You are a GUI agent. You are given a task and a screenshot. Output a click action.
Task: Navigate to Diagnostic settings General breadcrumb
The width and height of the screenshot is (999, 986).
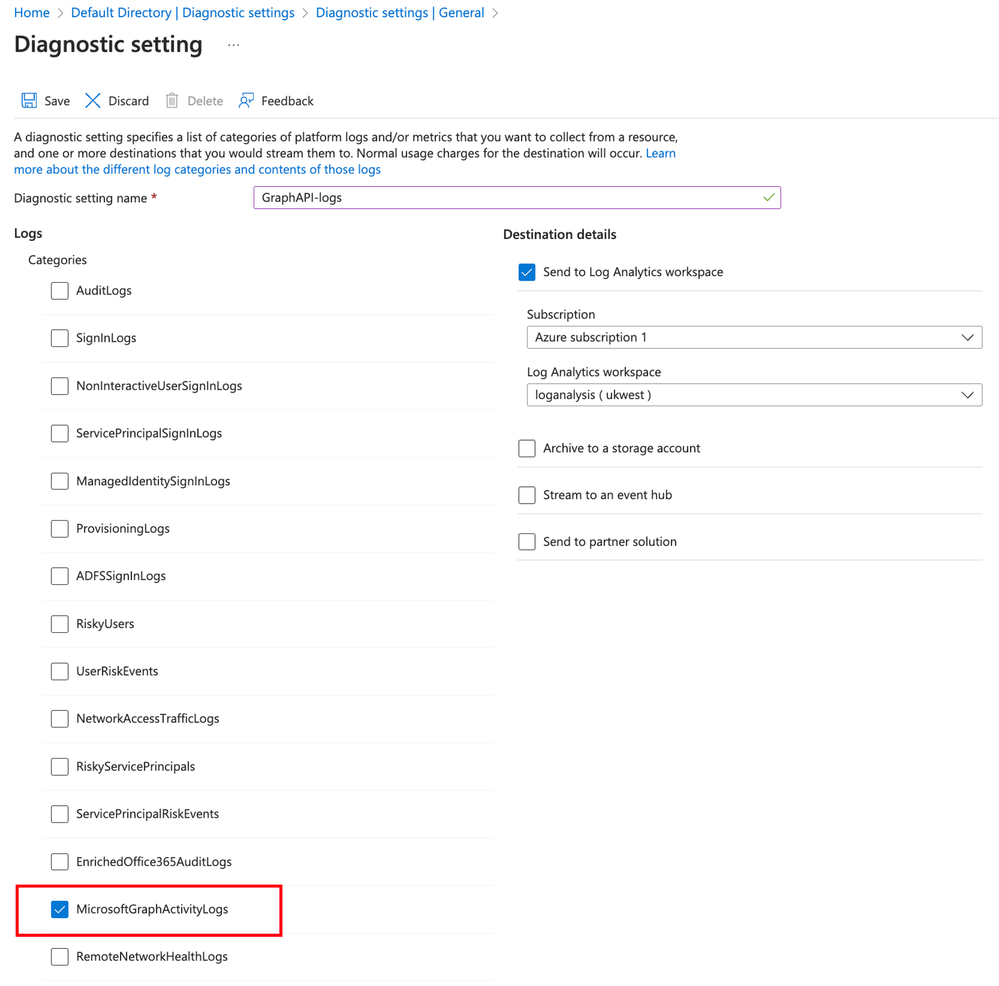(400, 13)
